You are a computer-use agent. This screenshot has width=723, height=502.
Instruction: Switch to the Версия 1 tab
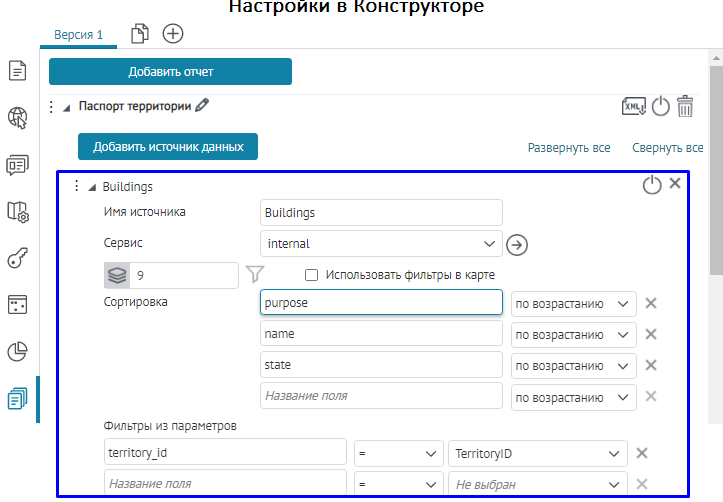78,35
